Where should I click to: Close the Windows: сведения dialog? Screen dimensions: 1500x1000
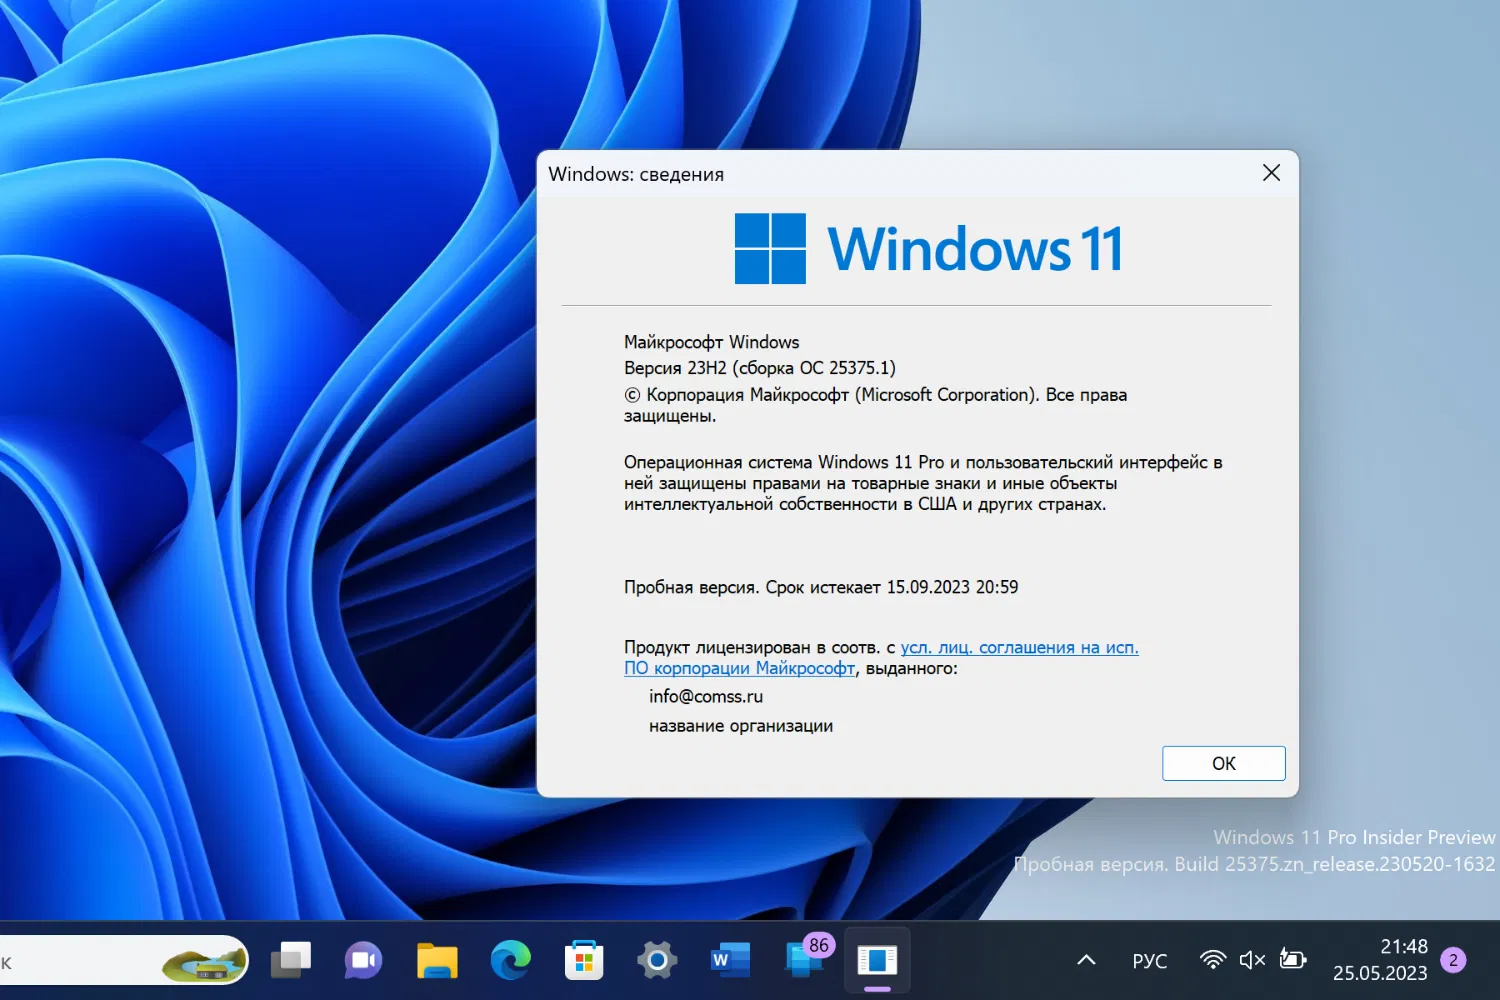coord(1271,173)
